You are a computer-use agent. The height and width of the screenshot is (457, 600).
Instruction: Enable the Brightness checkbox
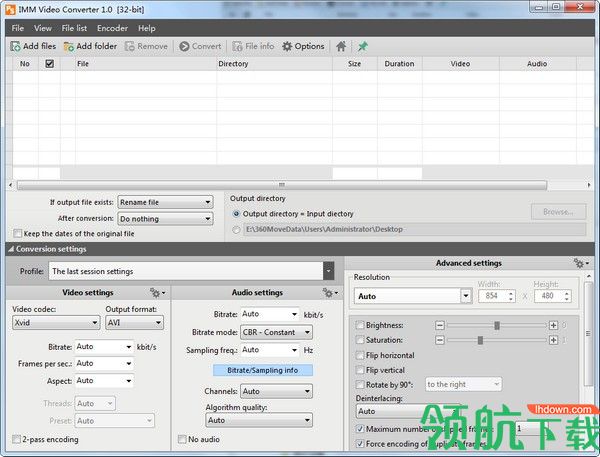point(360,325)
